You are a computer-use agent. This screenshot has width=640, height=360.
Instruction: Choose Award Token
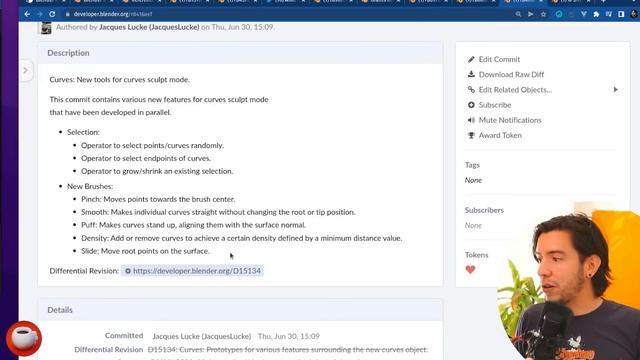click(500, 135)
